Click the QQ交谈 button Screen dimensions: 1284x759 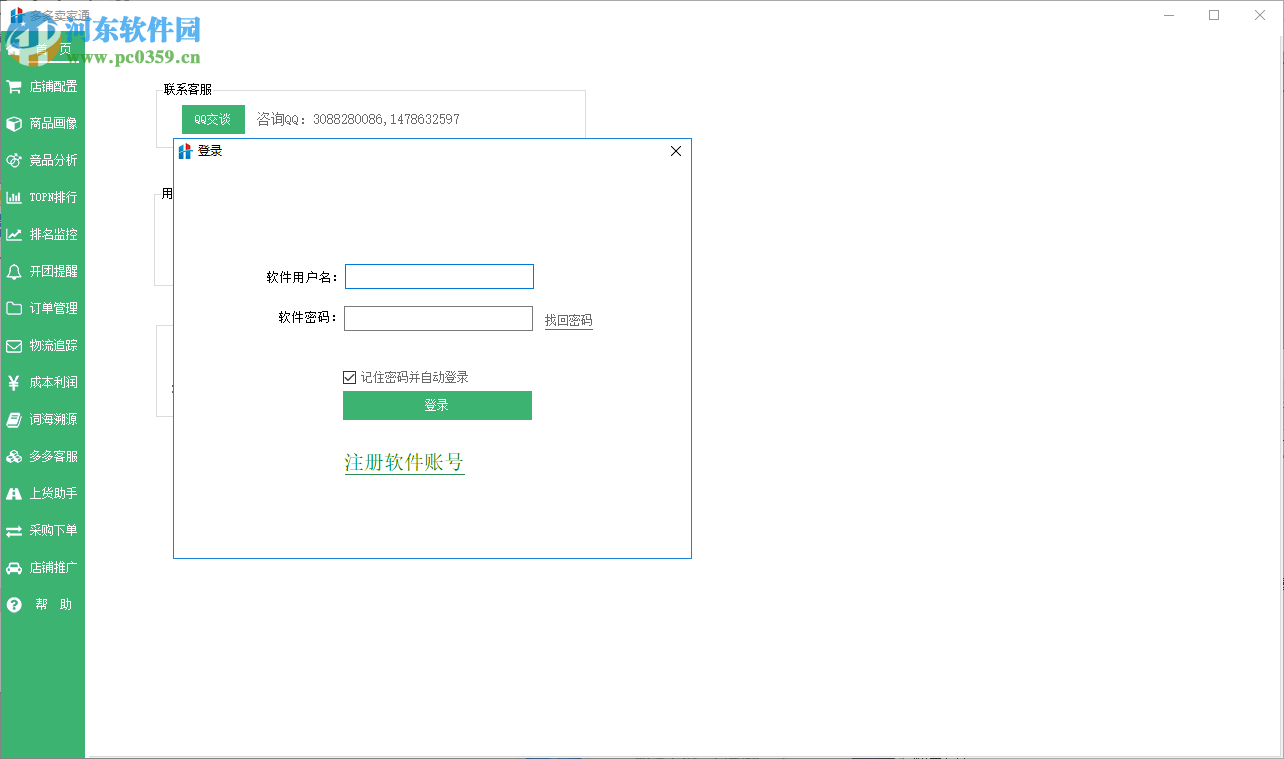(x=213, y=119)
